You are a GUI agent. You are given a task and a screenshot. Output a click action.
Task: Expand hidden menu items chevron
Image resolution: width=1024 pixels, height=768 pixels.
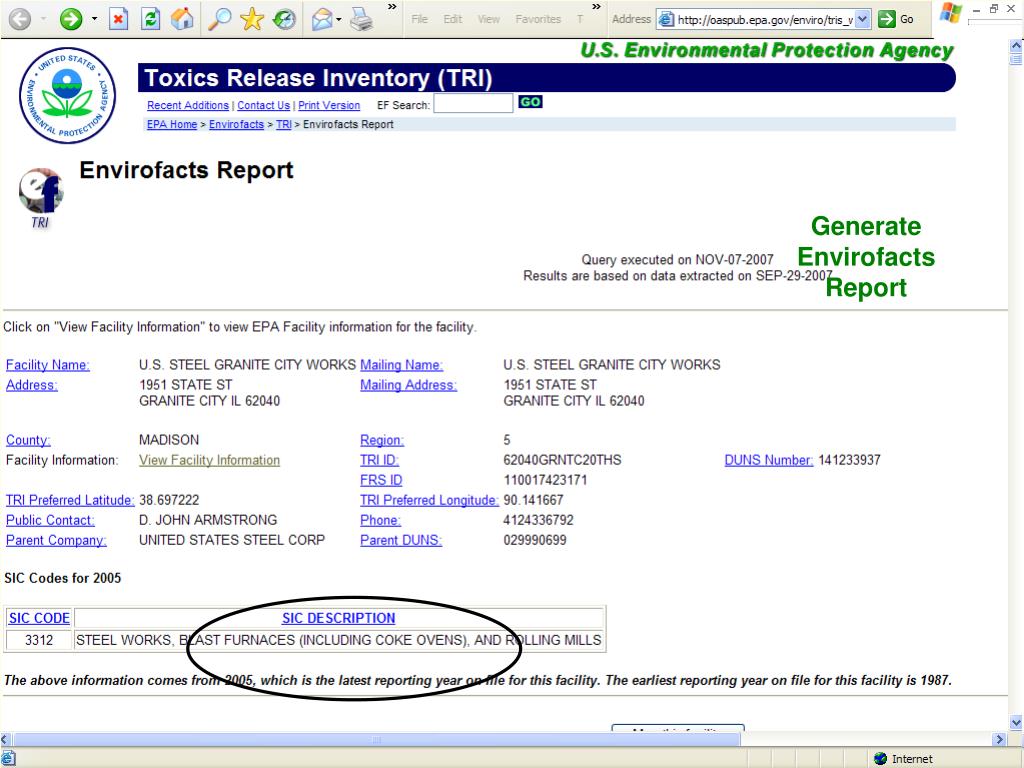click(x=596, y=7)
